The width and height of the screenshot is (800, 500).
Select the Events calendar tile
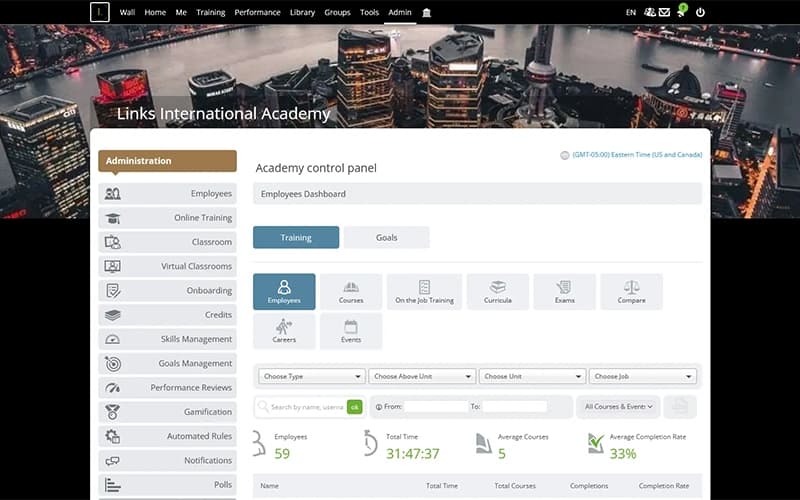coord(350,331)
